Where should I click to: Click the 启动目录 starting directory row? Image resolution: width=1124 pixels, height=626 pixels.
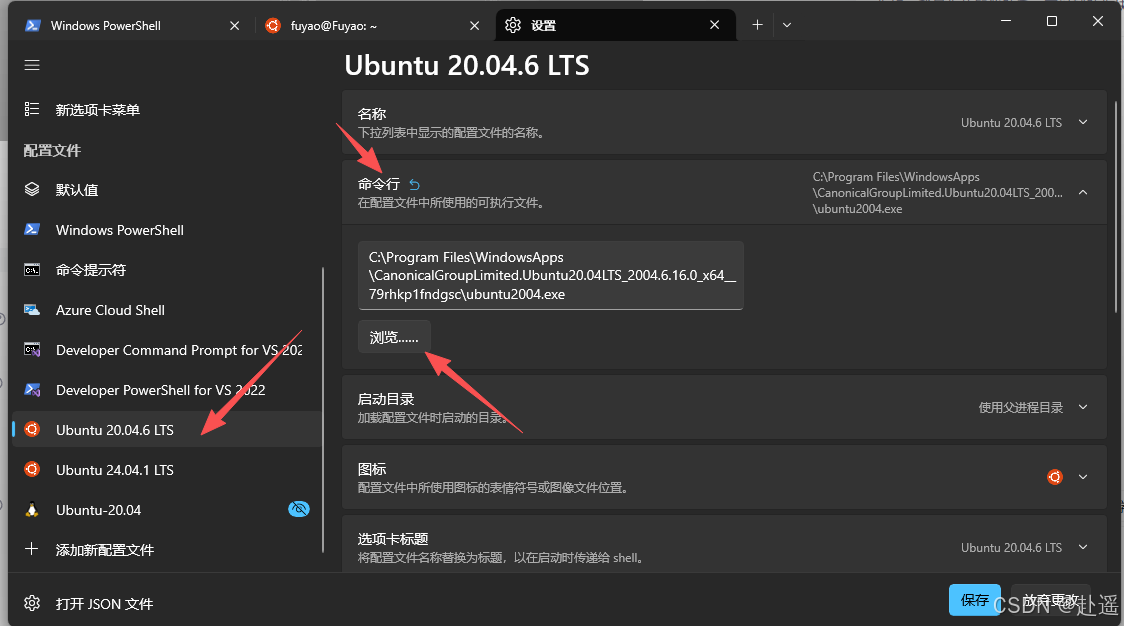[x=724, y=407]
